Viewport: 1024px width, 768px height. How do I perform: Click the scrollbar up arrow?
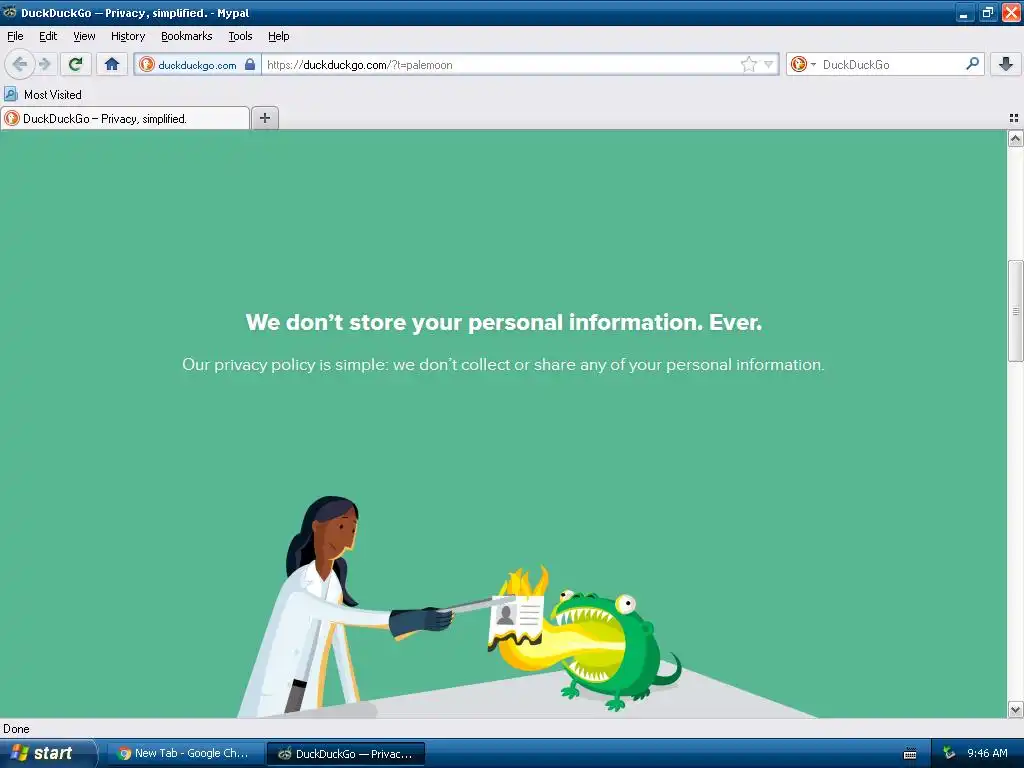(x=1015, y=138)
